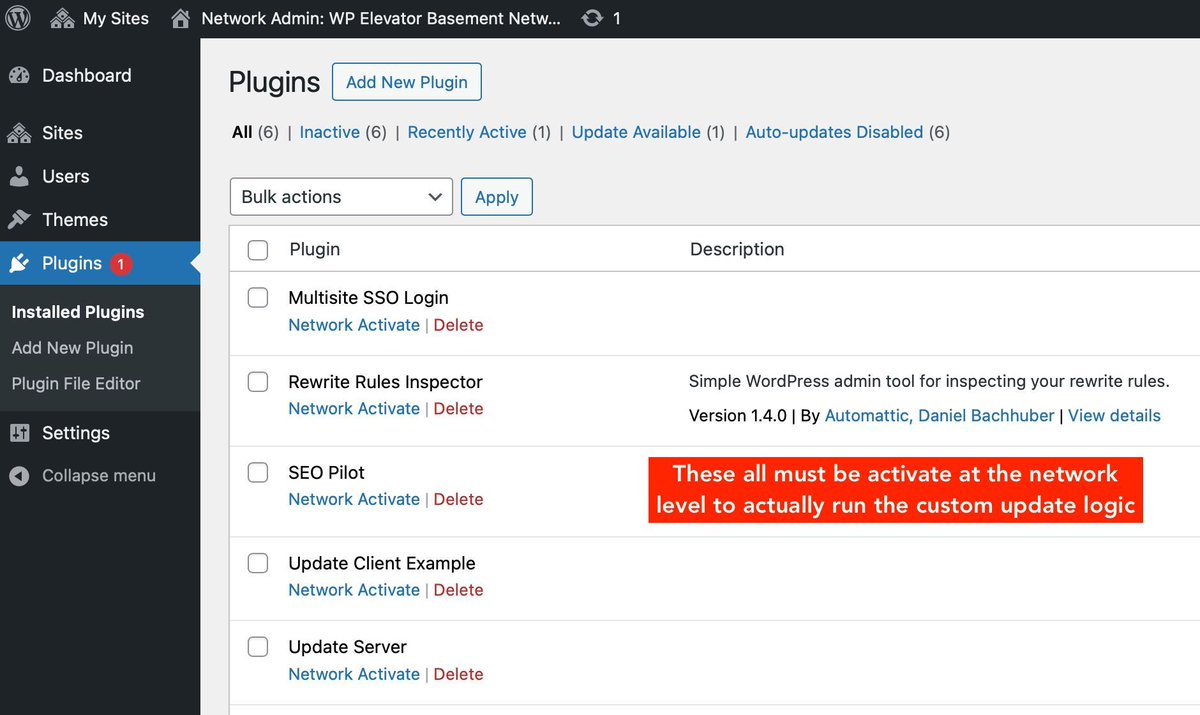This screenshot has height=715, width=1200.
Task: Delete the Update Server plugin
Action: pos(458,674)
